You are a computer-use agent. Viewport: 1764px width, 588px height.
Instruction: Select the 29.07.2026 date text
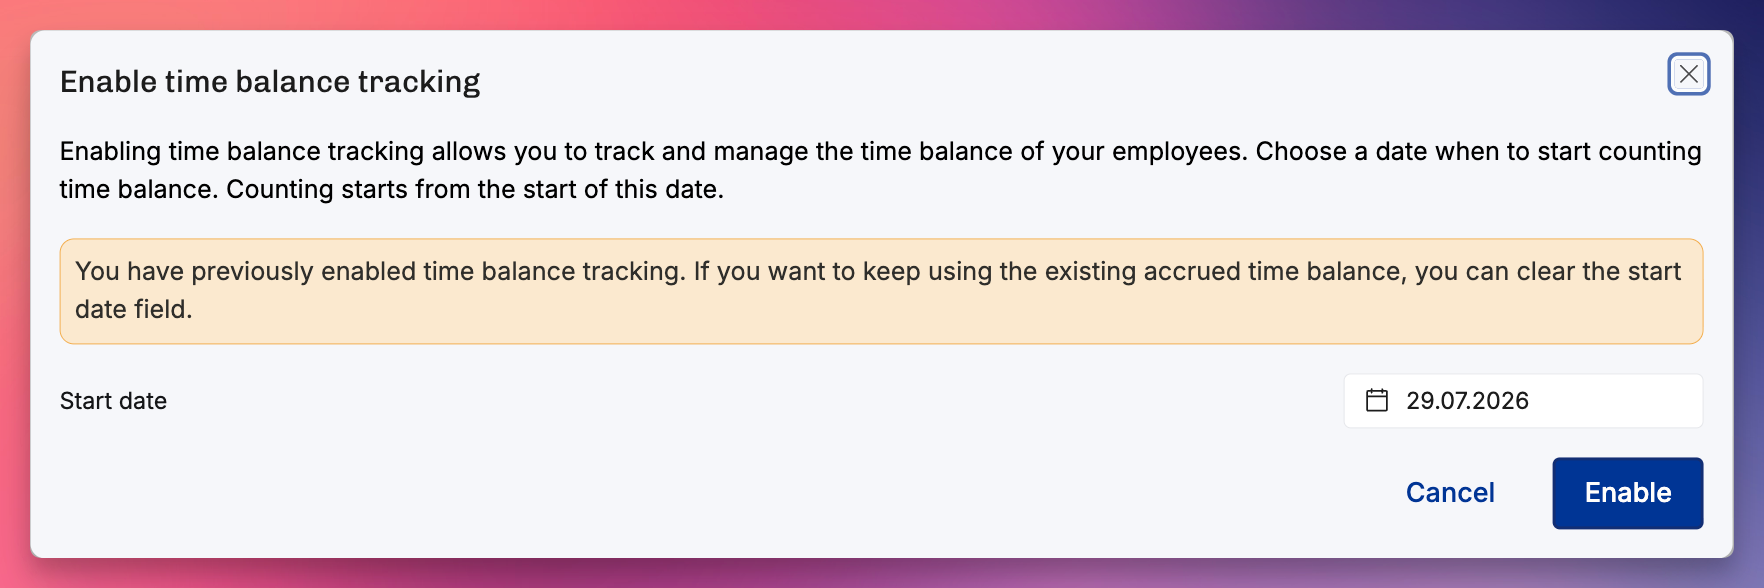tap(1467, 401)
